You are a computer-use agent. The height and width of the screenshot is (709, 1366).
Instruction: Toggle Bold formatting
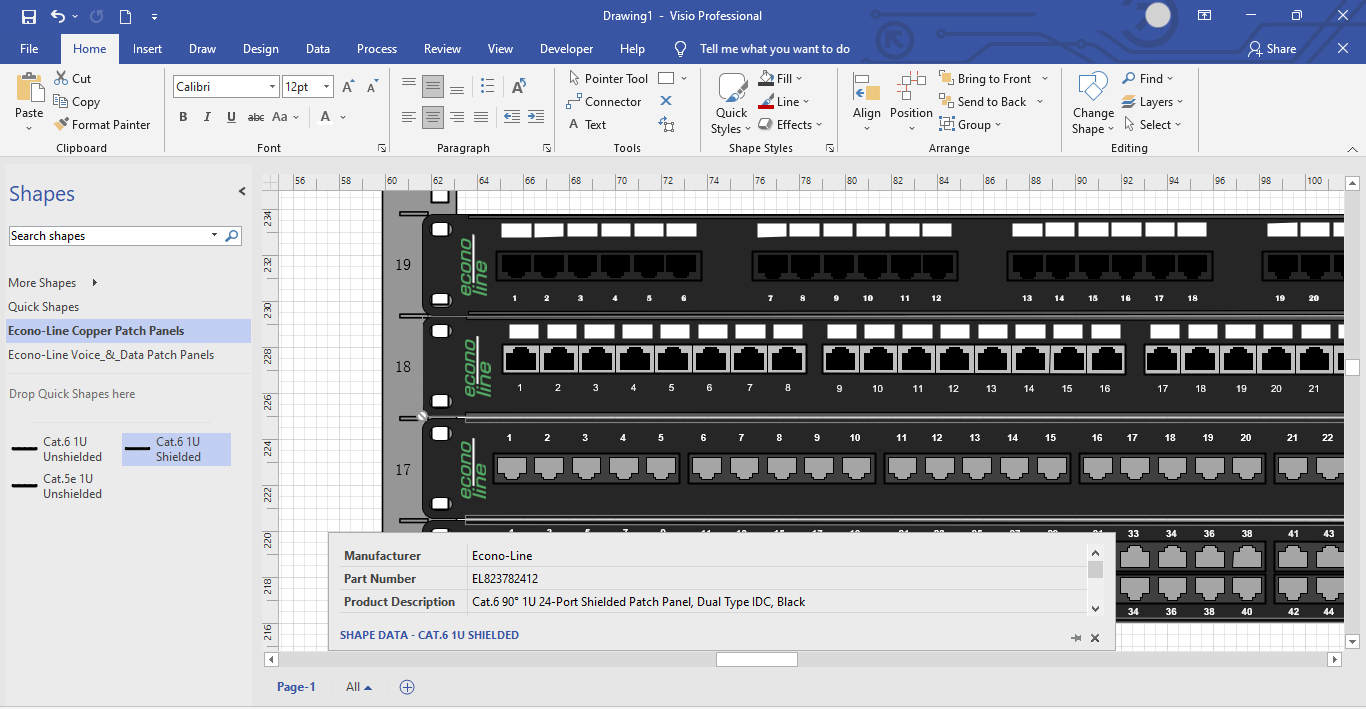pos(183,117)
